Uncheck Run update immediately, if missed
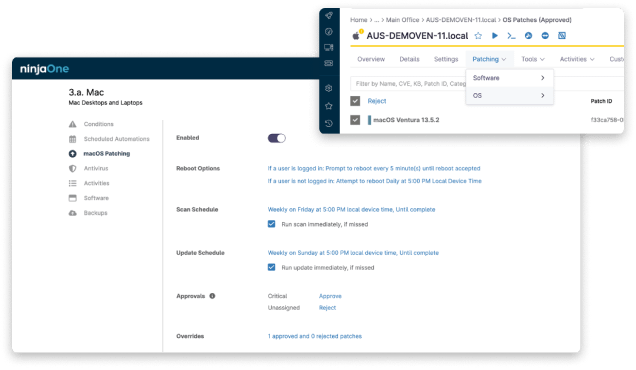 pos(271,267)
